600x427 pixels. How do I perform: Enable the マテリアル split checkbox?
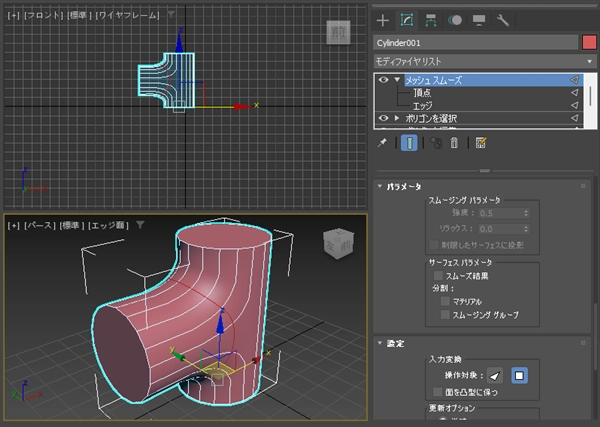coord(445,301)
